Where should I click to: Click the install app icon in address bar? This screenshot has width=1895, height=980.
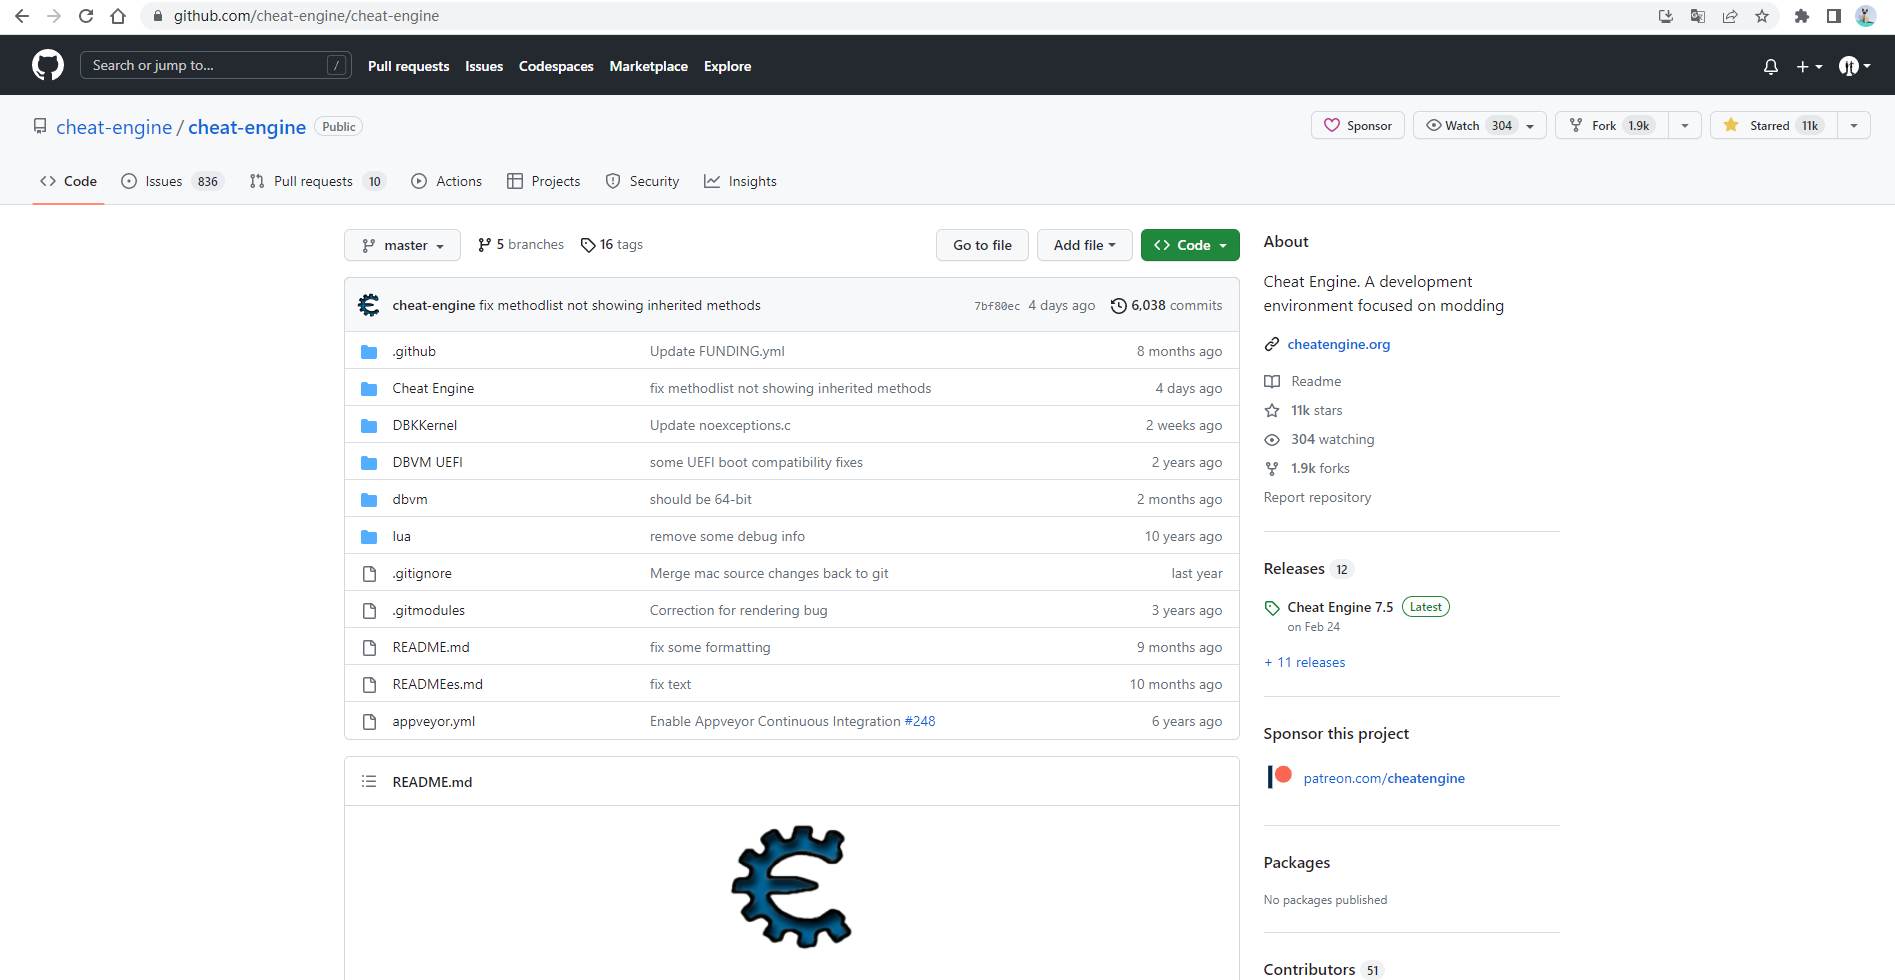pyautogui.click(x=1666, y=16)
